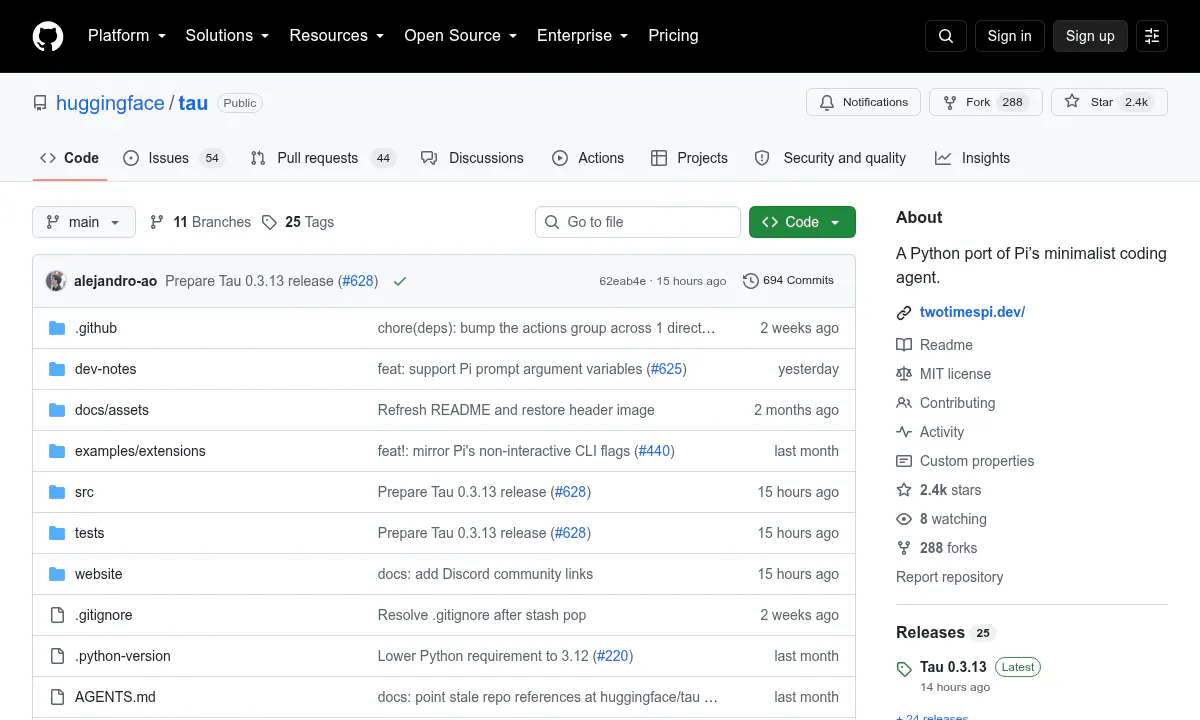The width and height of the screenshot is (1200, 720).
Task: Select the Code tab
Action: [70, 158]
